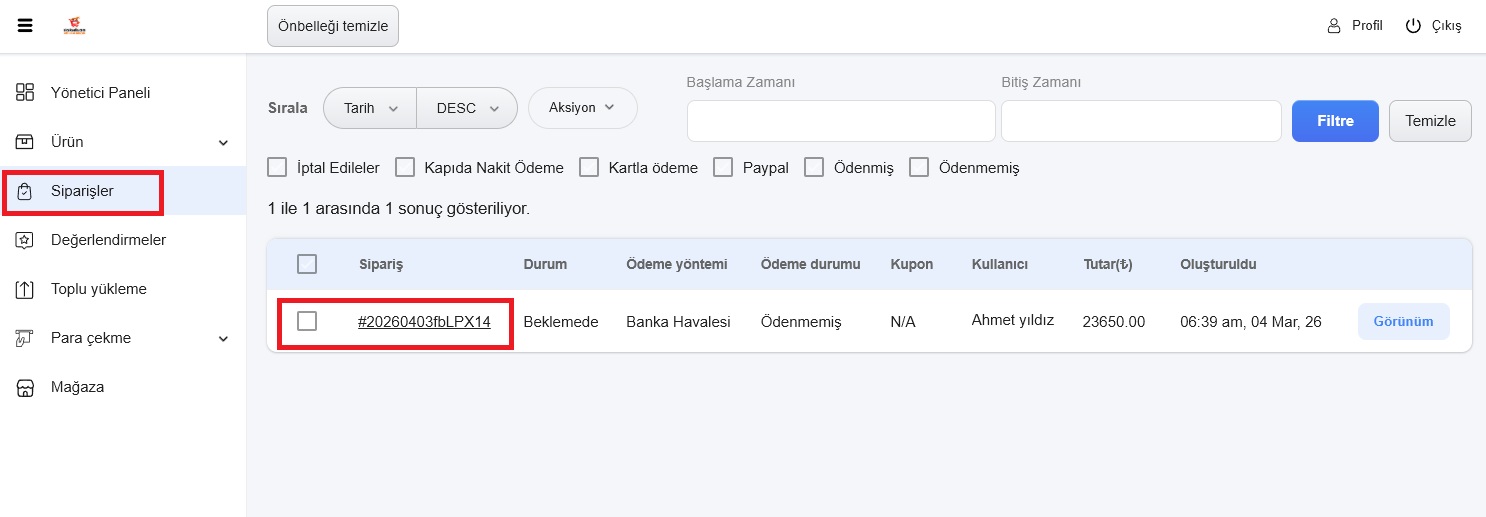The width and height of the screenshot is (1486, 517).
Task: Click the Değerlendirmeler star icon
Action: (26, 240)
